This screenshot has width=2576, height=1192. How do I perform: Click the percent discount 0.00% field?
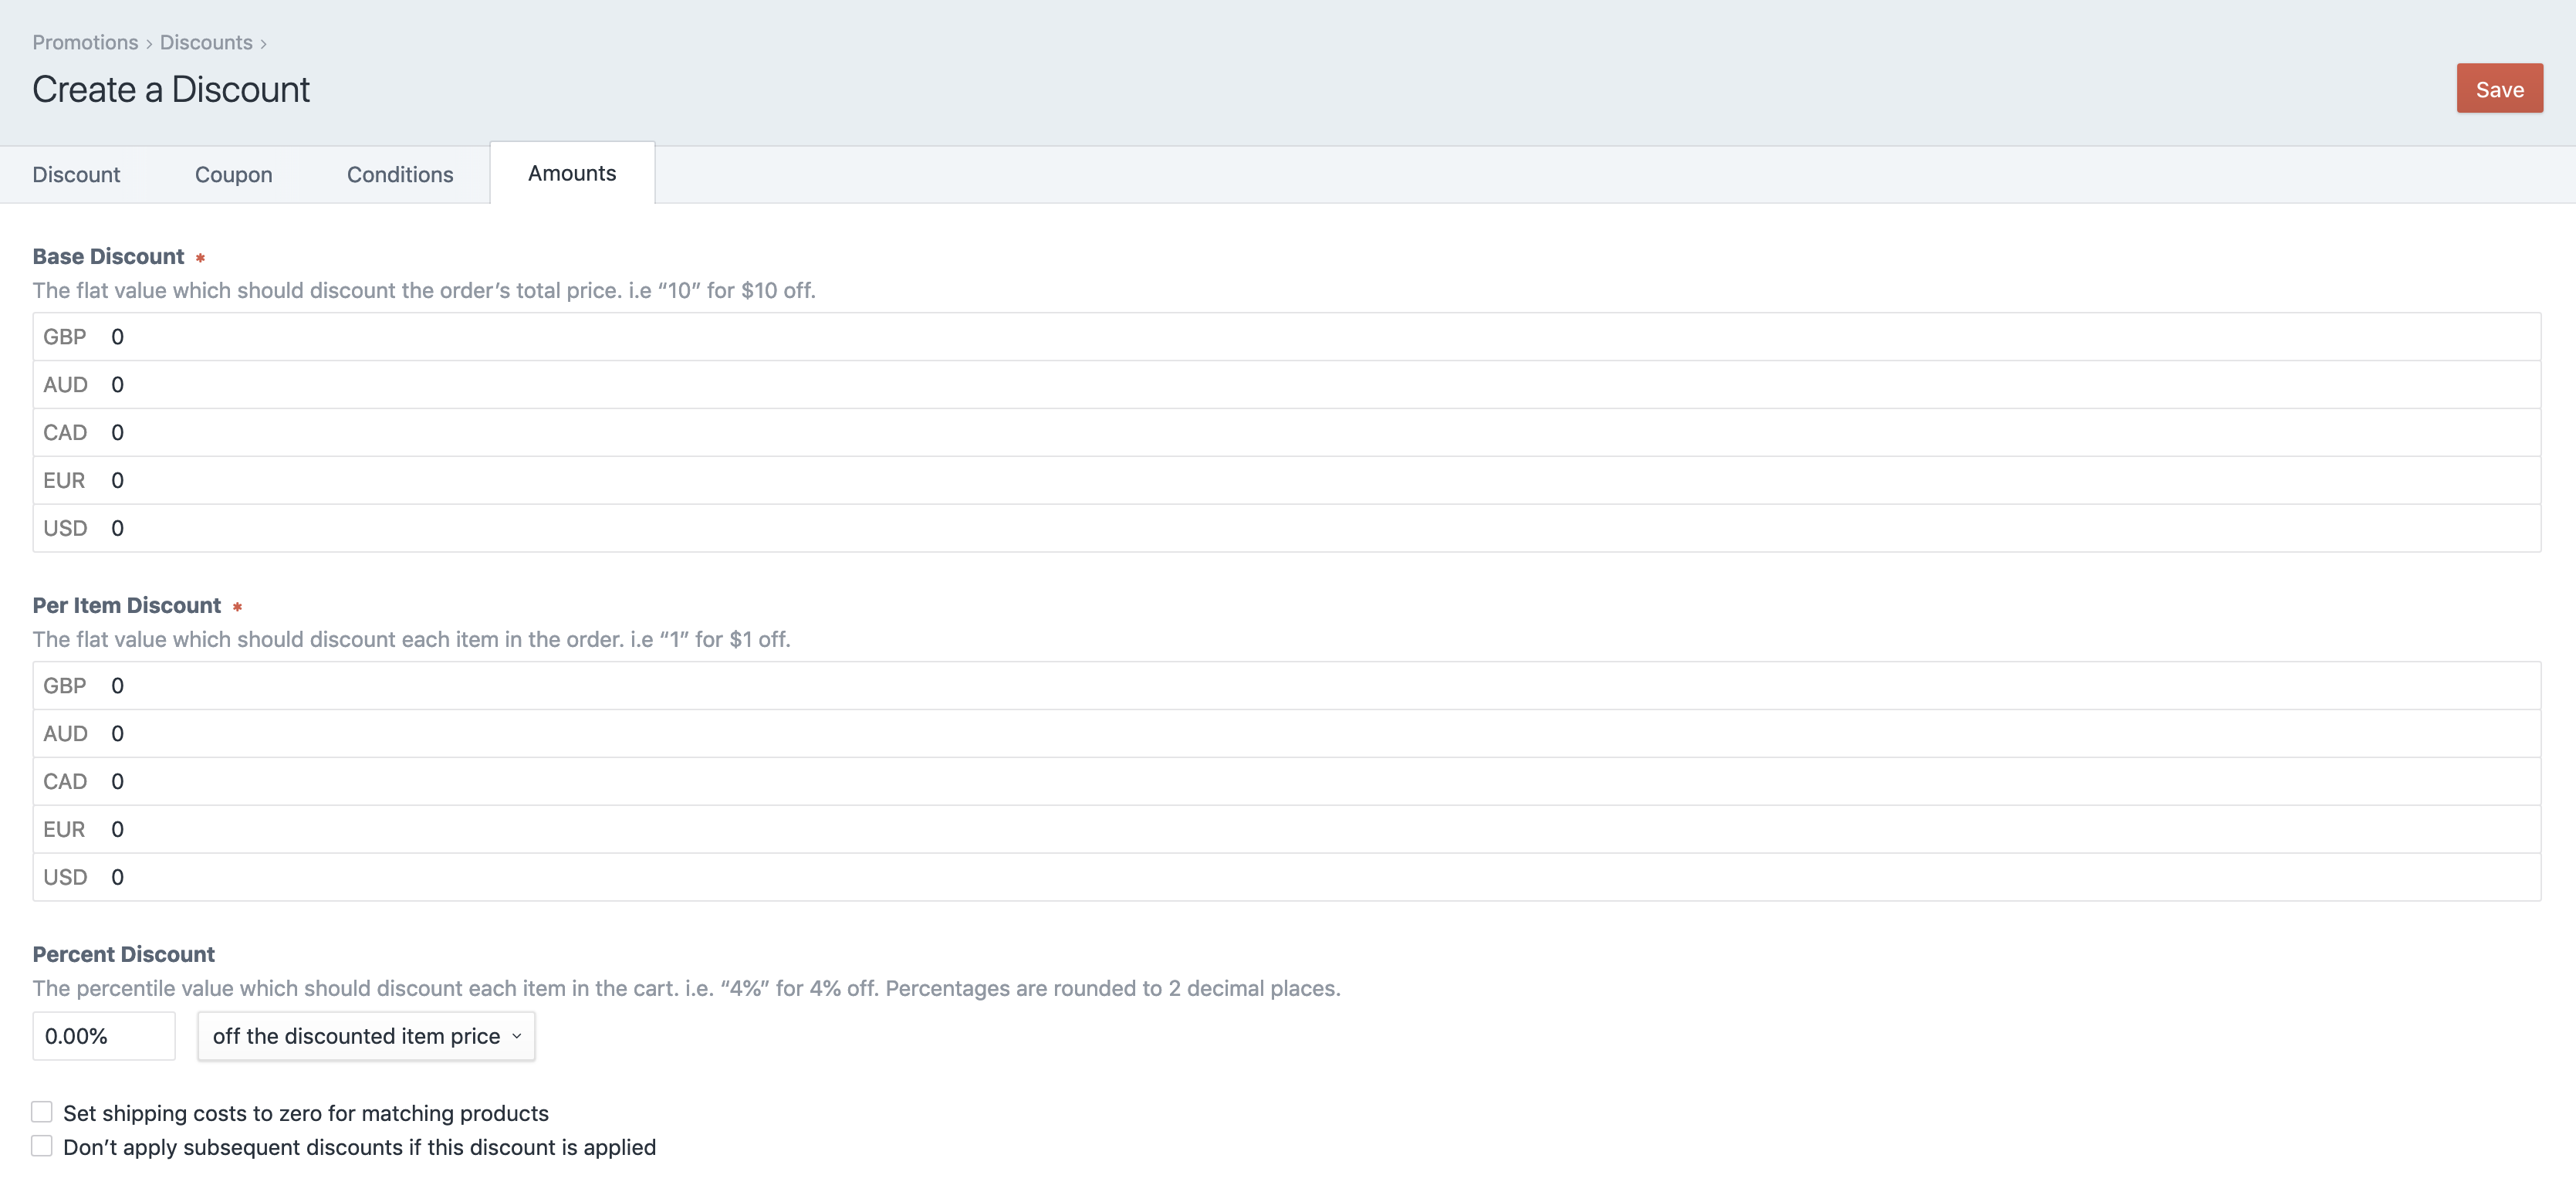(103, 1036)
